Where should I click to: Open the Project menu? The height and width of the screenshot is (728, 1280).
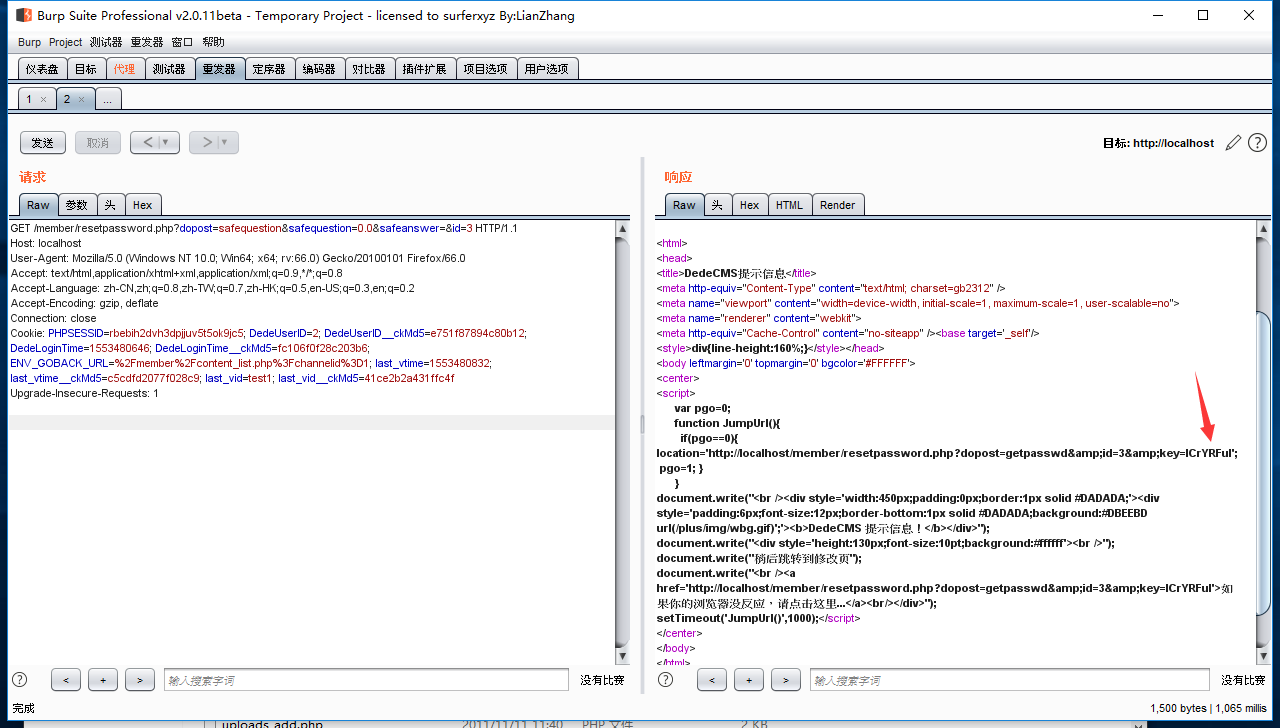(66, 42)
